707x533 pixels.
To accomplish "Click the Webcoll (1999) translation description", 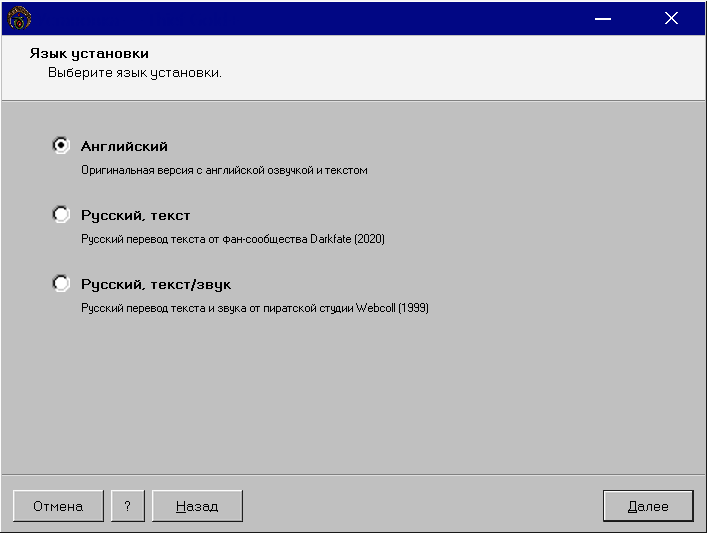I will click(x=255, y=308).
